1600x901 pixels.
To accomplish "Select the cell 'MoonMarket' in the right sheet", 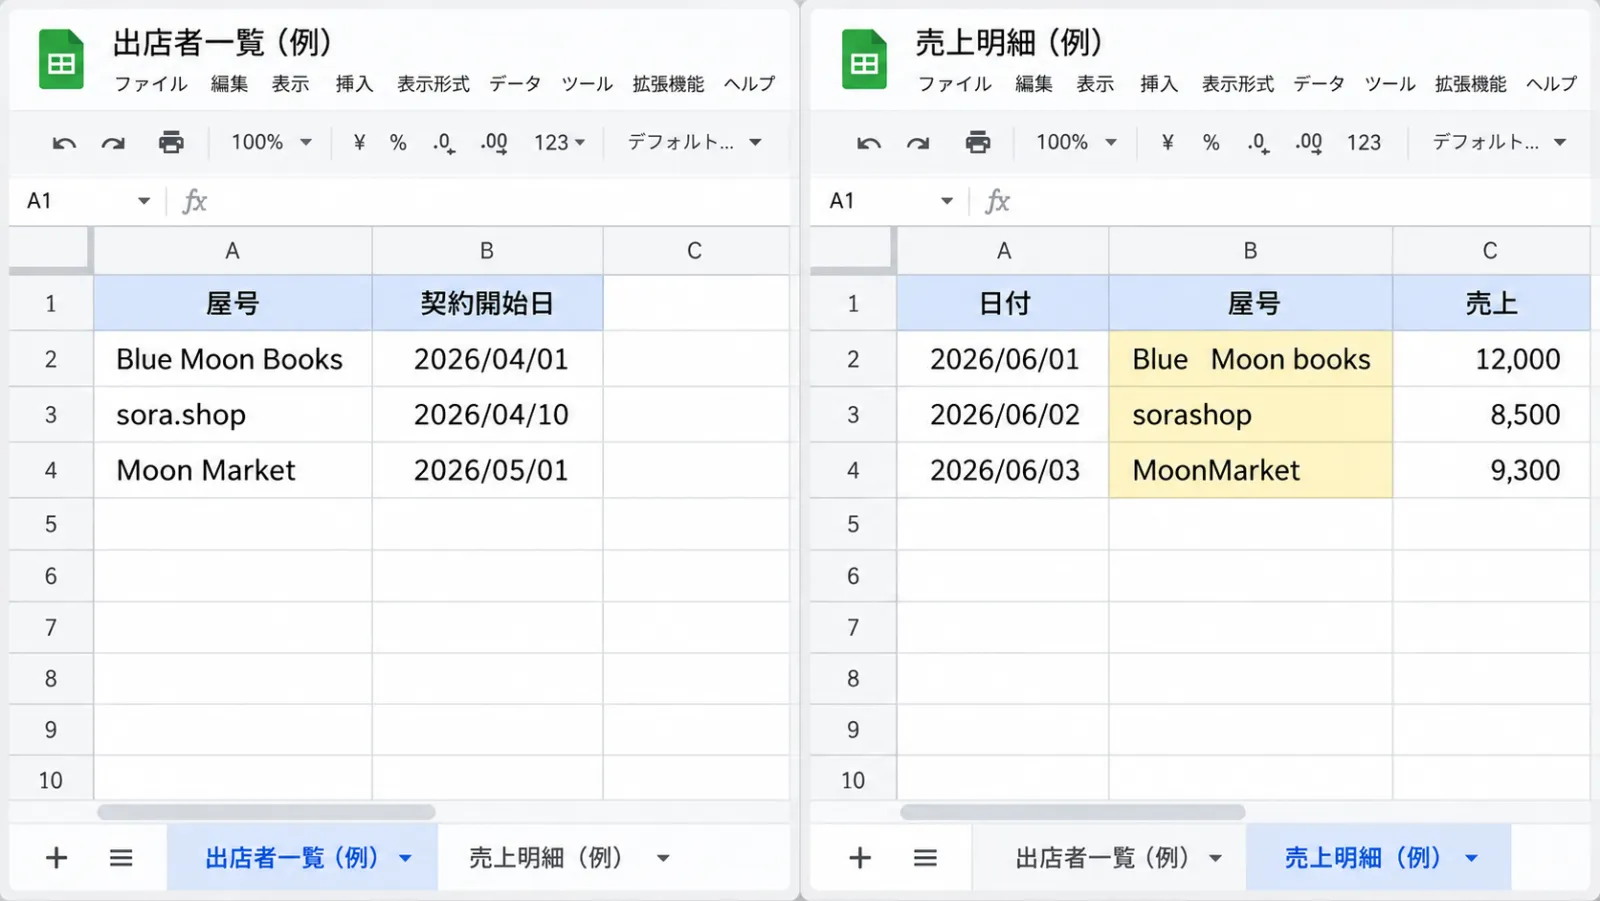I will [x=1250, y=470].
